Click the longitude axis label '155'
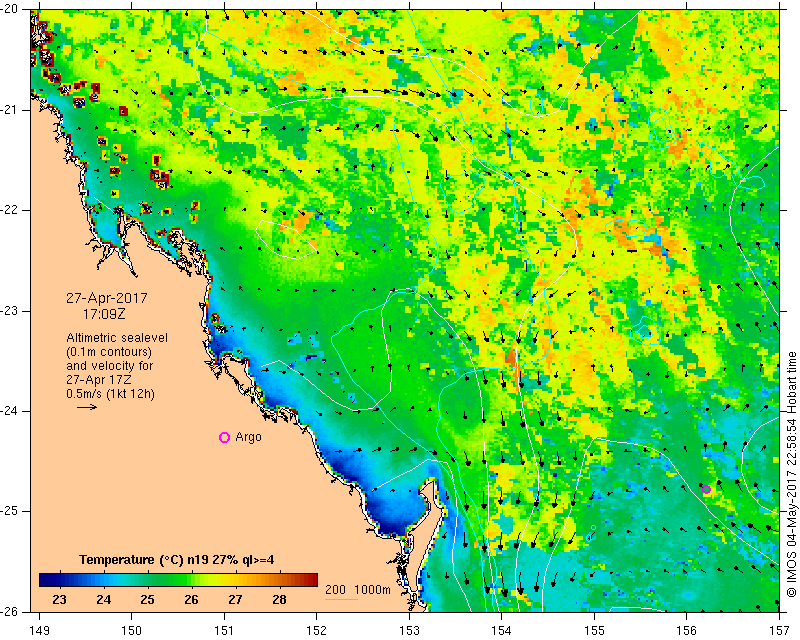Image resolution: width=800 pixels, height=640 pixels. coord(595,631)
